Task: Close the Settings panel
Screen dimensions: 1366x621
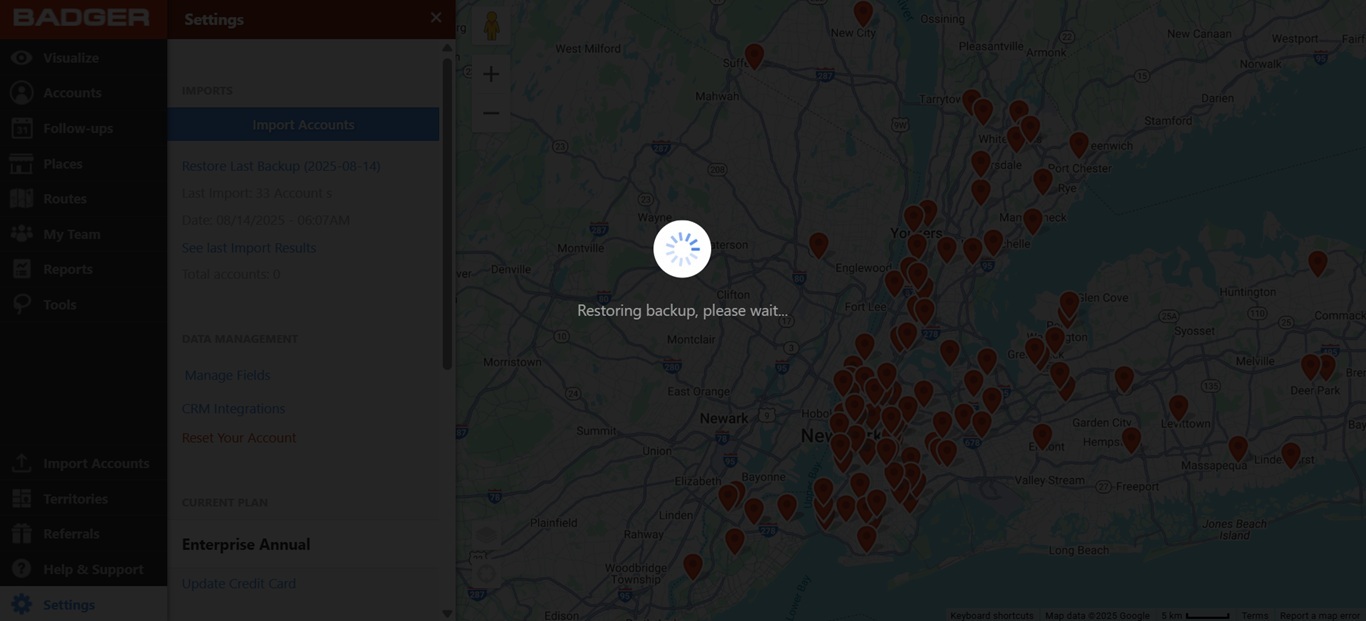Action: tap(436, 18)
